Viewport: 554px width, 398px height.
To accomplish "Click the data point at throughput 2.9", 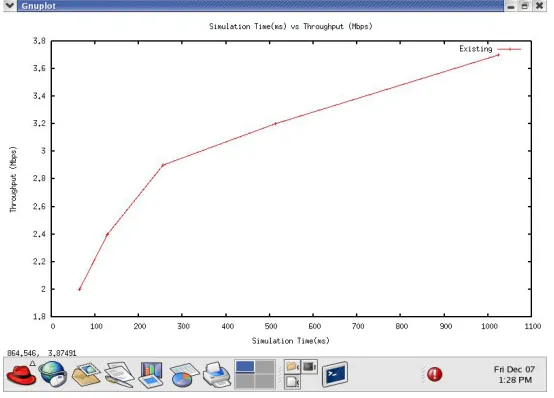I will click(163, 165).
